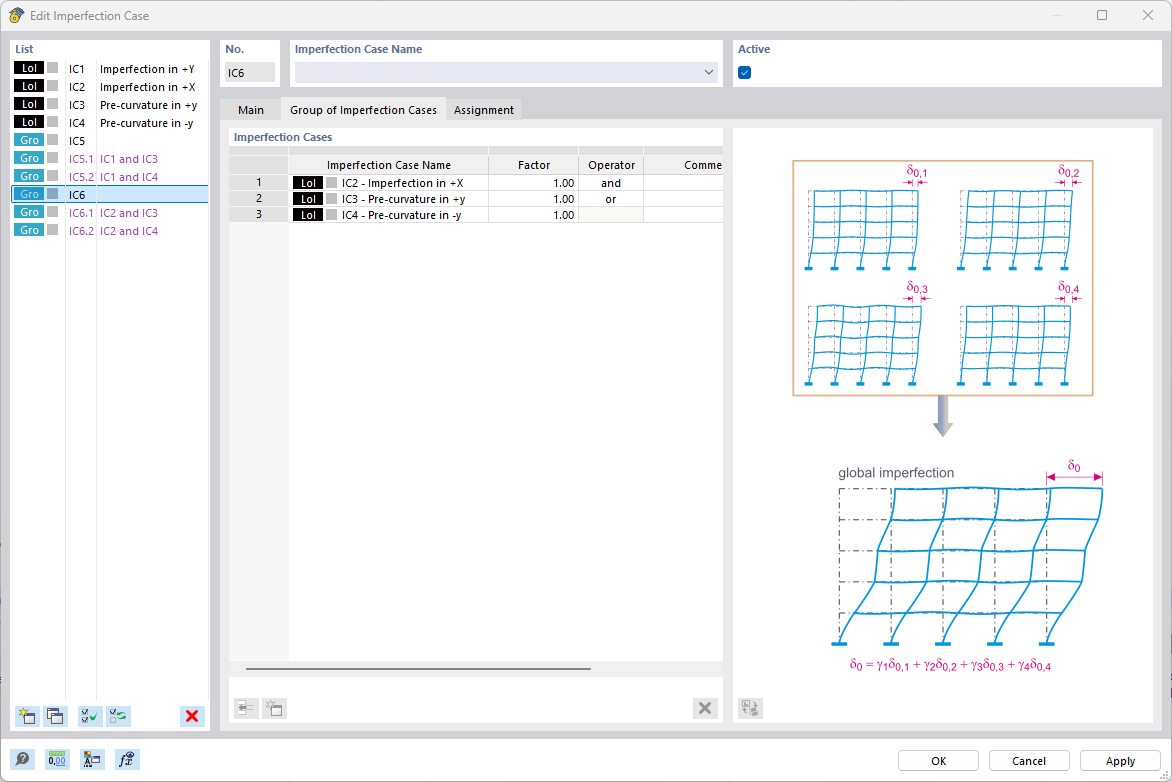Delete selected case with red X icon
Image resolution: width=1172 pixels, height=782 pixels.
pyautogui.click(x=192, y=716)
